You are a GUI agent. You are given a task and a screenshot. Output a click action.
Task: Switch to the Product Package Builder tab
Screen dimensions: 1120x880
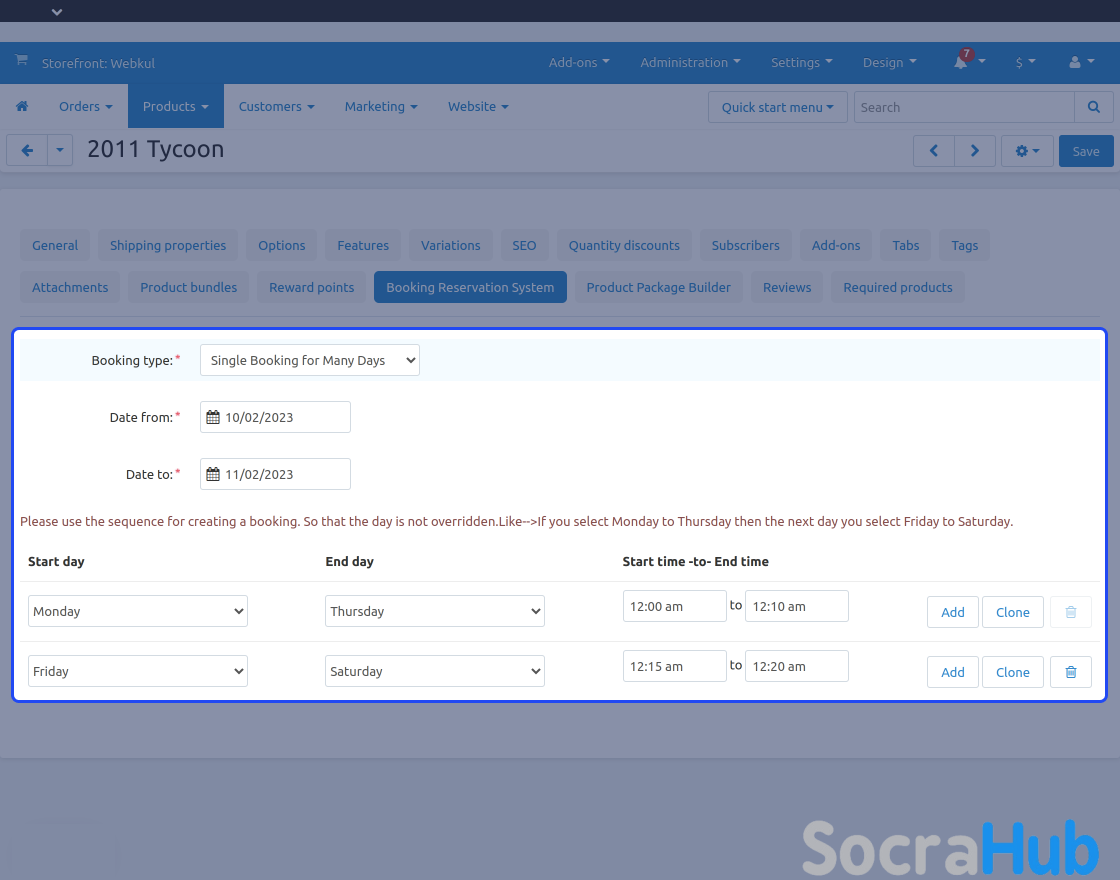pyautogui.click(x=658, y=287)
